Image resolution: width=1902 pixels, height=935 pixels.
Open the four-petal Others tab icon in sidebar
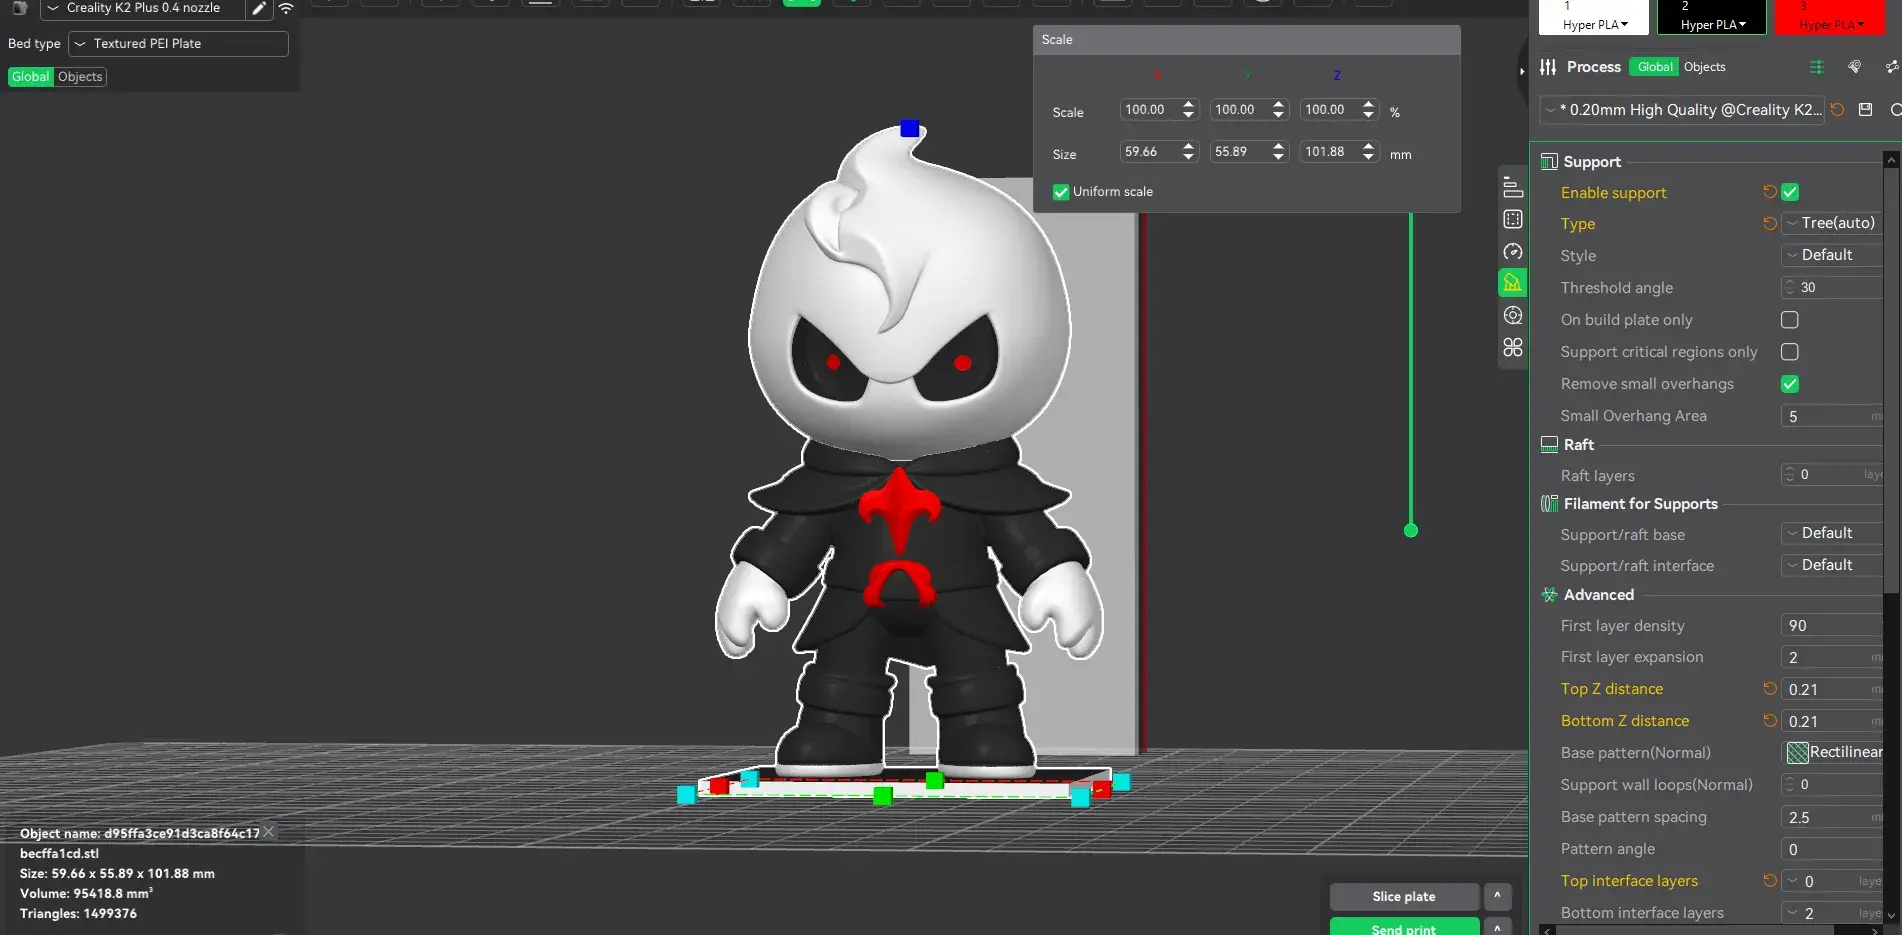pos(1513,347)
